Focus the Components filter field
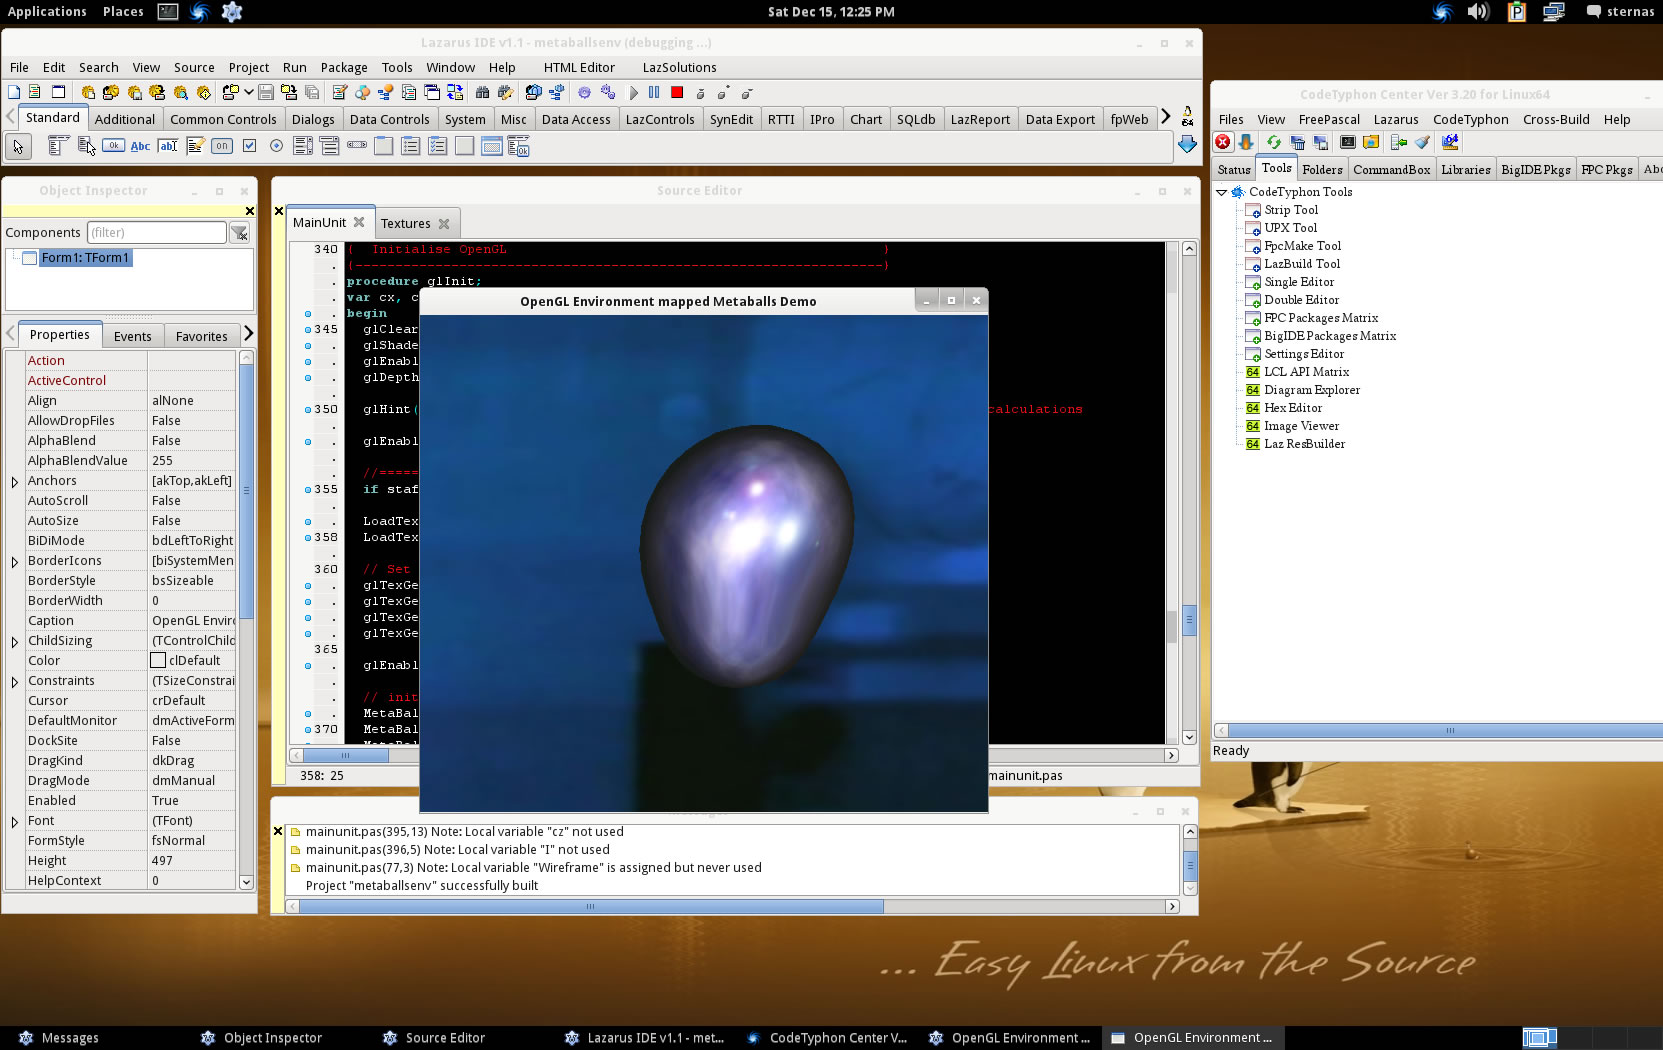1663x1050 pixels. [157, 233]
